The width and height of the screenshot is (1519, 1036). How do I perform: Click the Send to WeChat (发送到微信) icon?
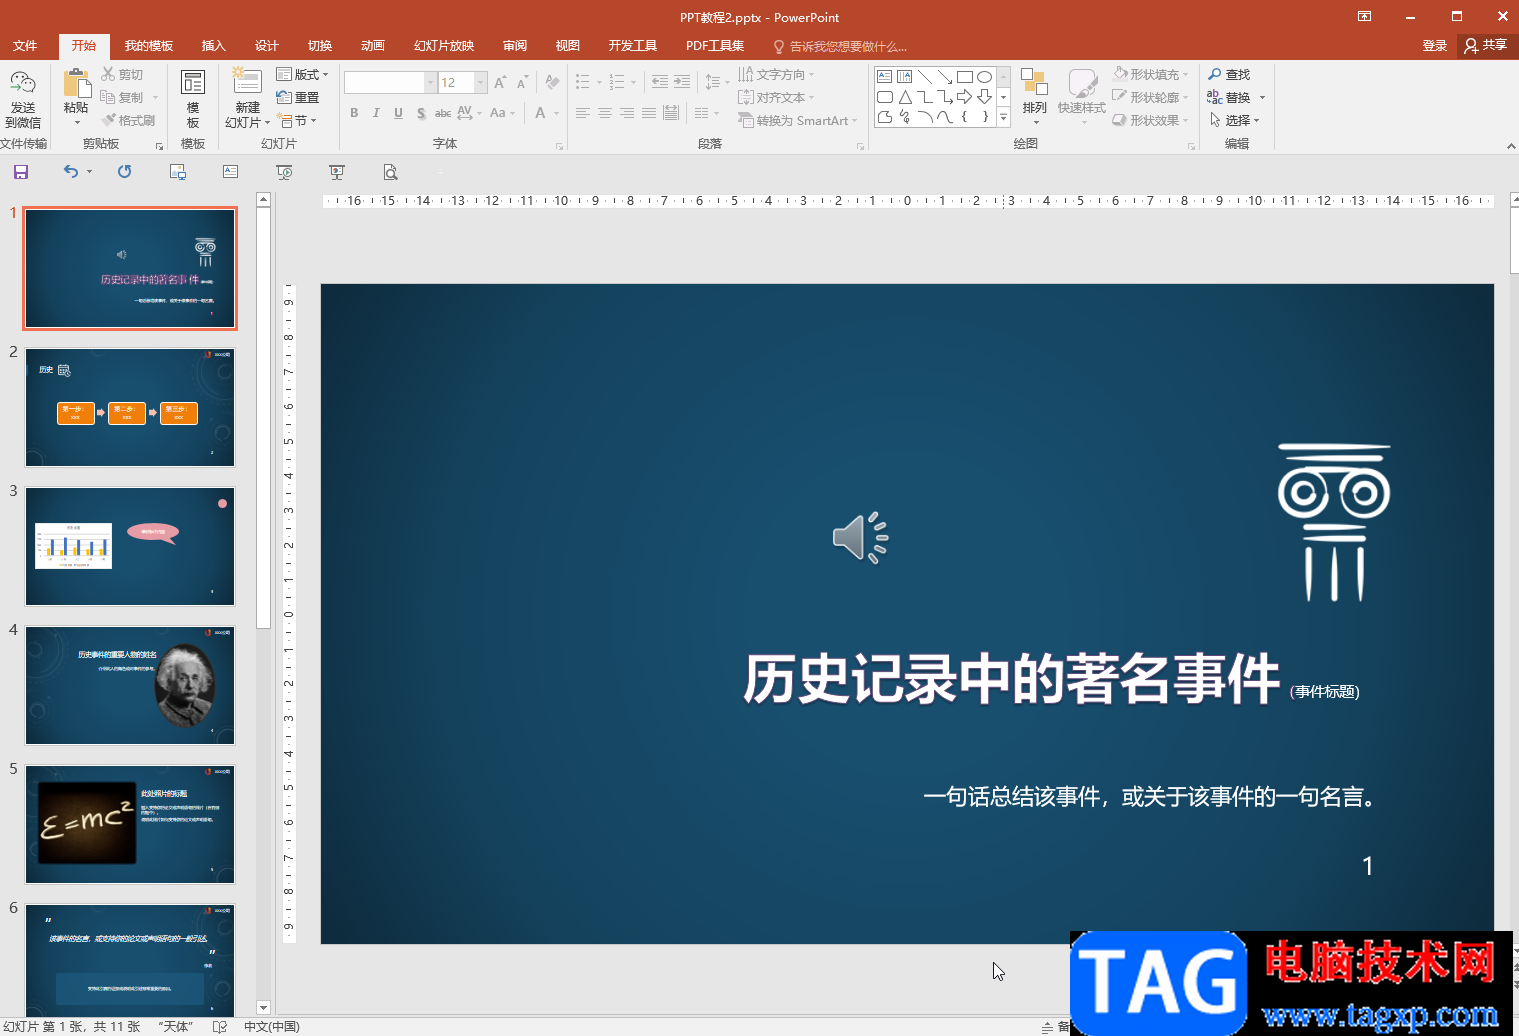click(x=22, y=83)
